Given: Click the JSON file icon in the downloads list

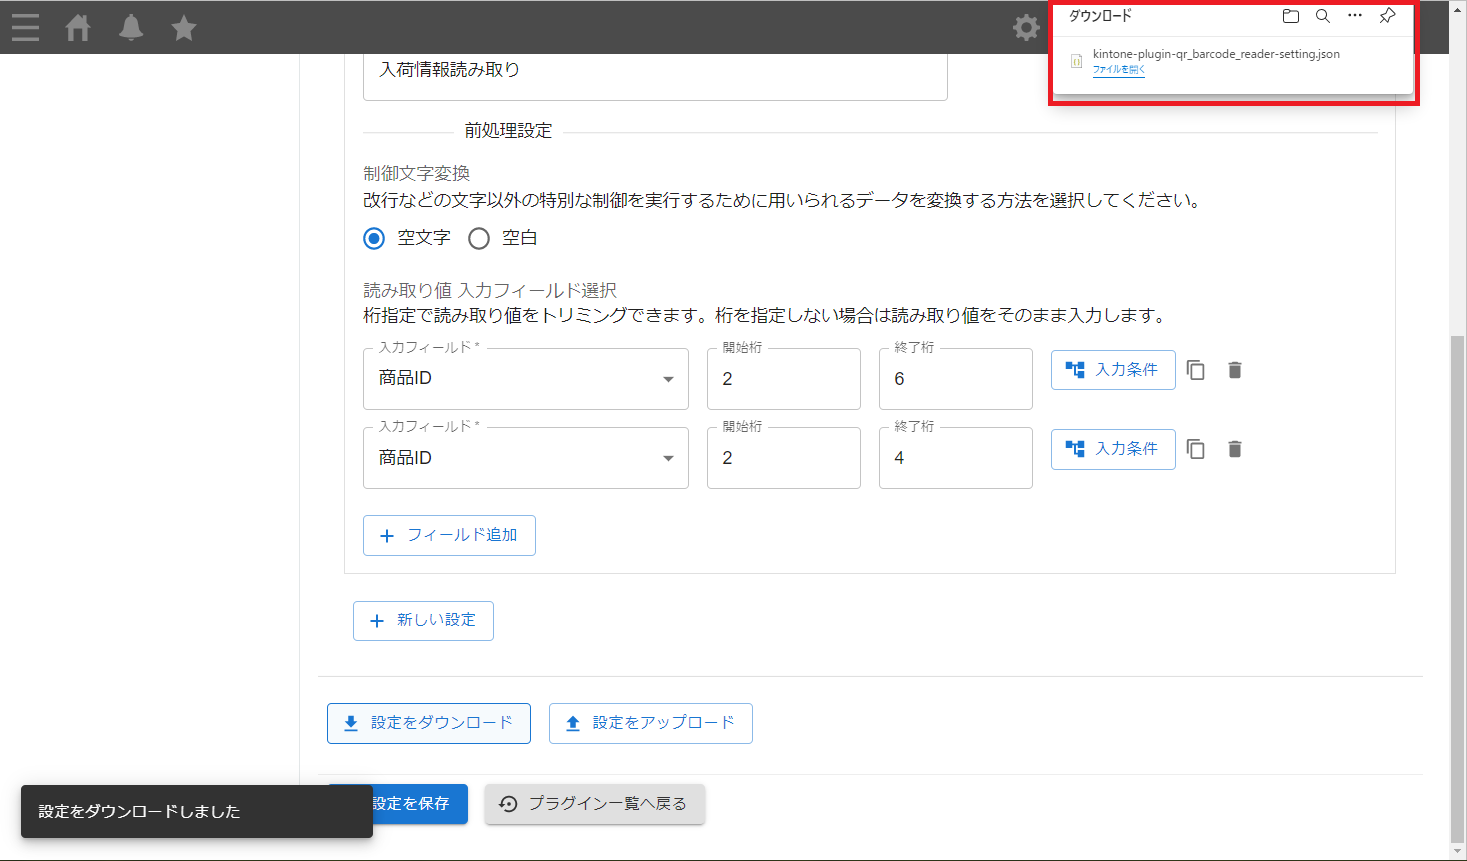Looking at the screenshot, I should pos(1075,60).
